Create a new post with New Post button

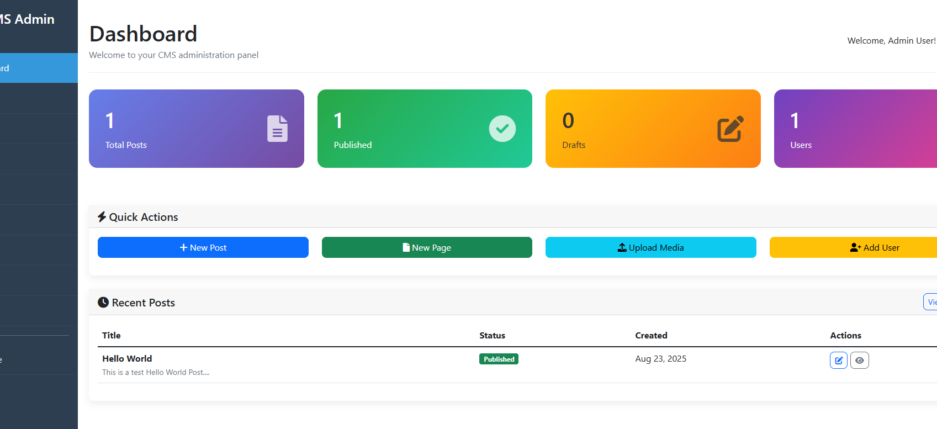click(x=203, y=247)
